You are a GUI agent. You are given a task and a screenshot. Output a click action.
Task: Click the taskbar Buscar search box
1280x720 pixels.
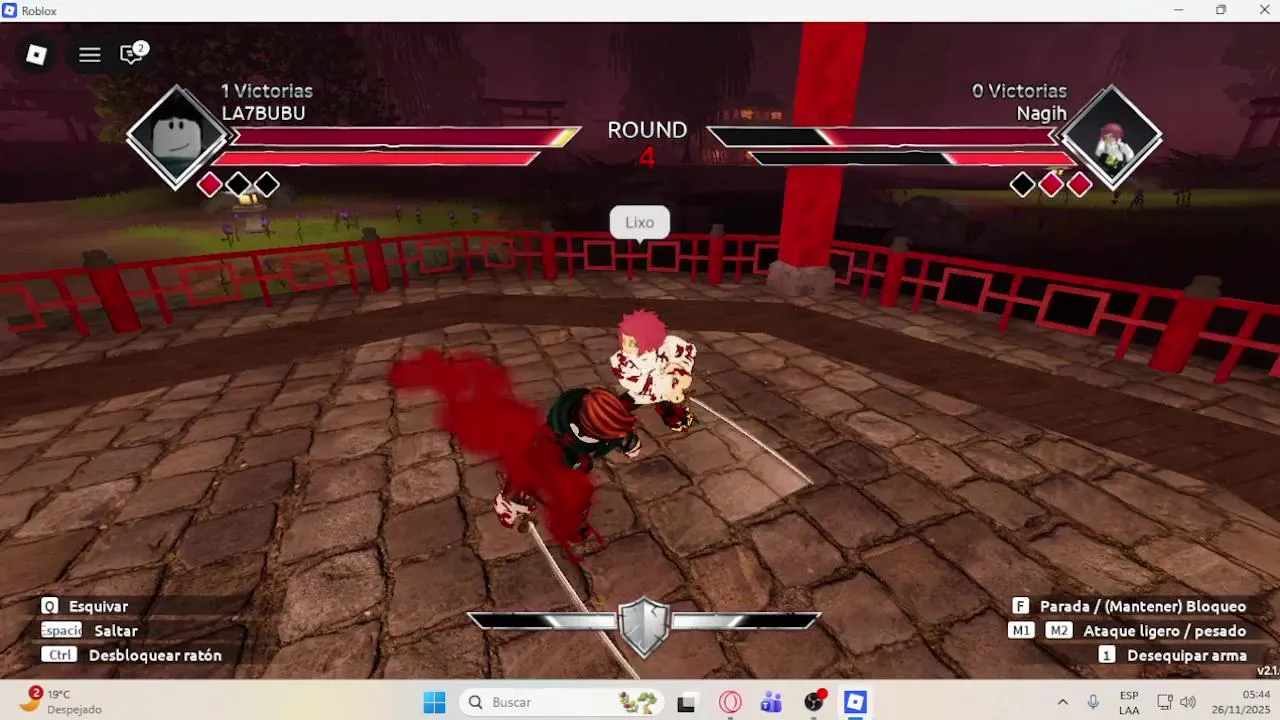click(563, 702)
